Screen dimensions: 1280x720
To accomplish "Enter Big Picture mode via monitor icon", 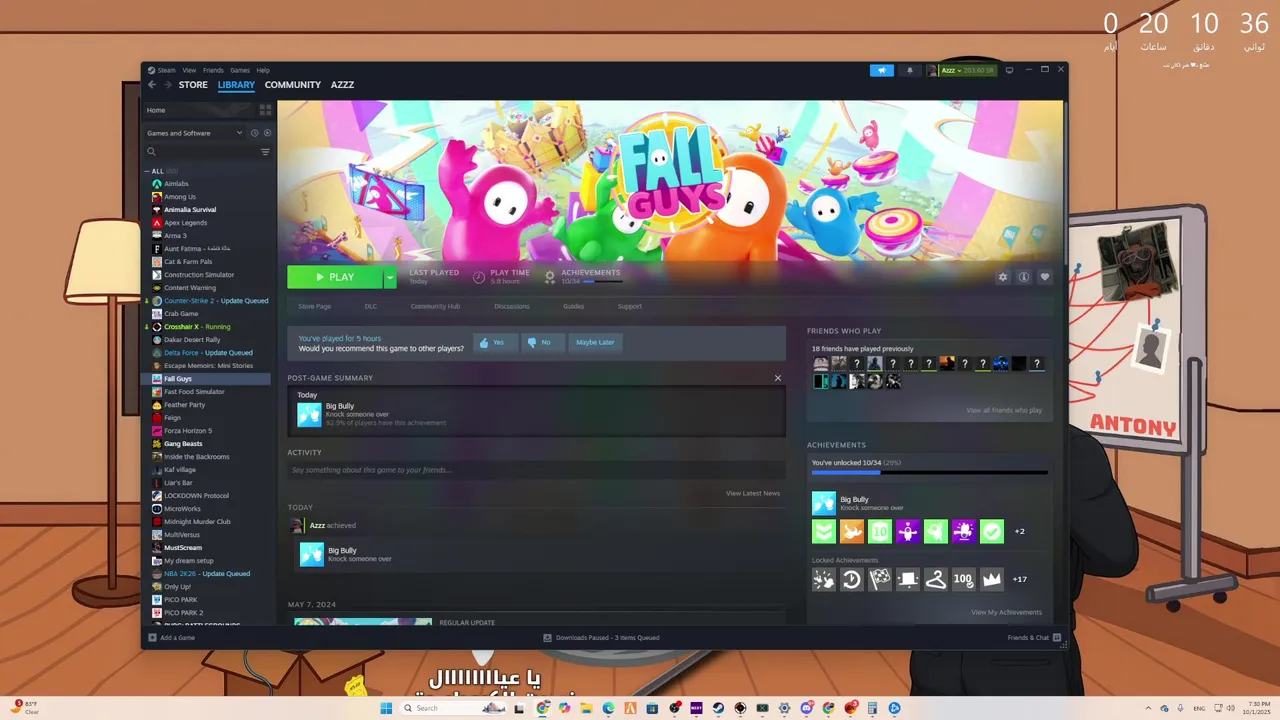I will (x=1009, y=70).
